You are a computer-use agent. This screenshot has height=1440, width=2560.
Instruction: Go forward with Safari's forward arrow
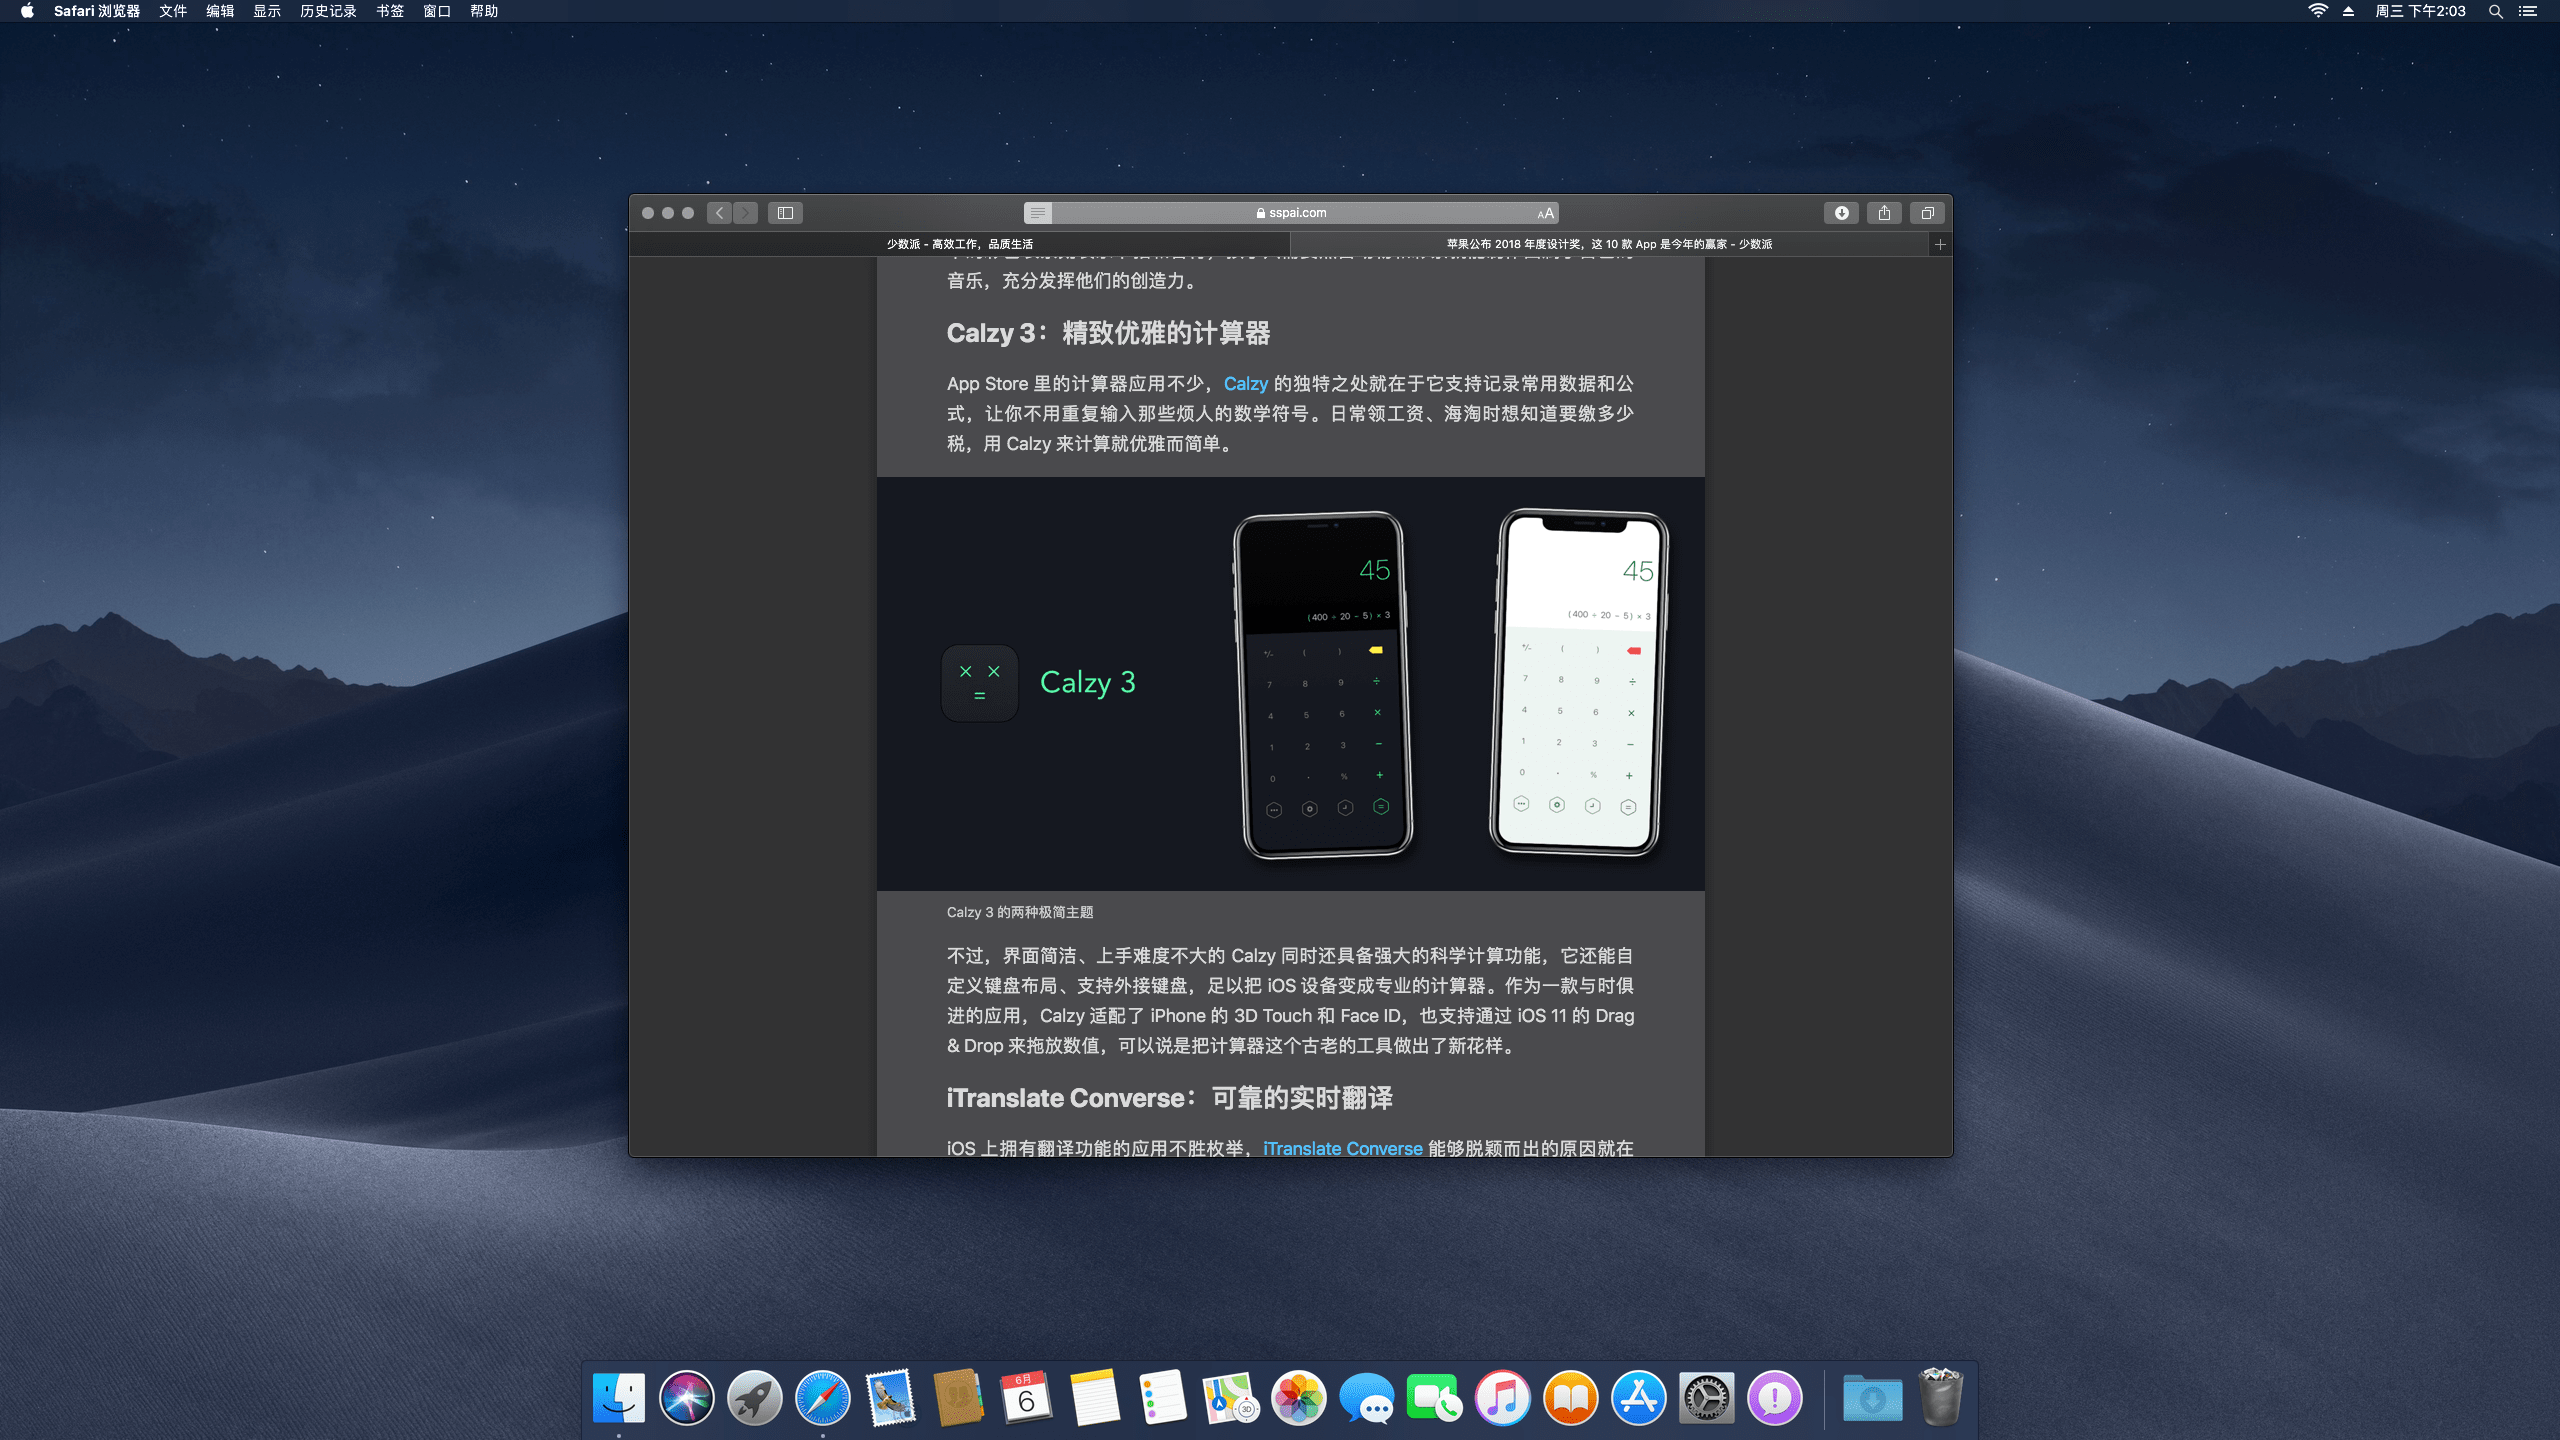[x=746, y=213]
